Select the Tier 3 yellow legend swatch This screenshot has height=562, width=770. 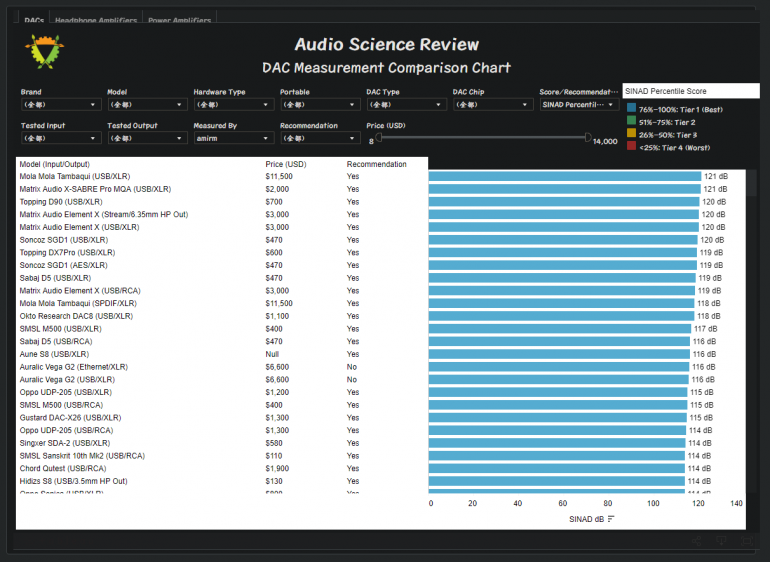click(631, 134)
